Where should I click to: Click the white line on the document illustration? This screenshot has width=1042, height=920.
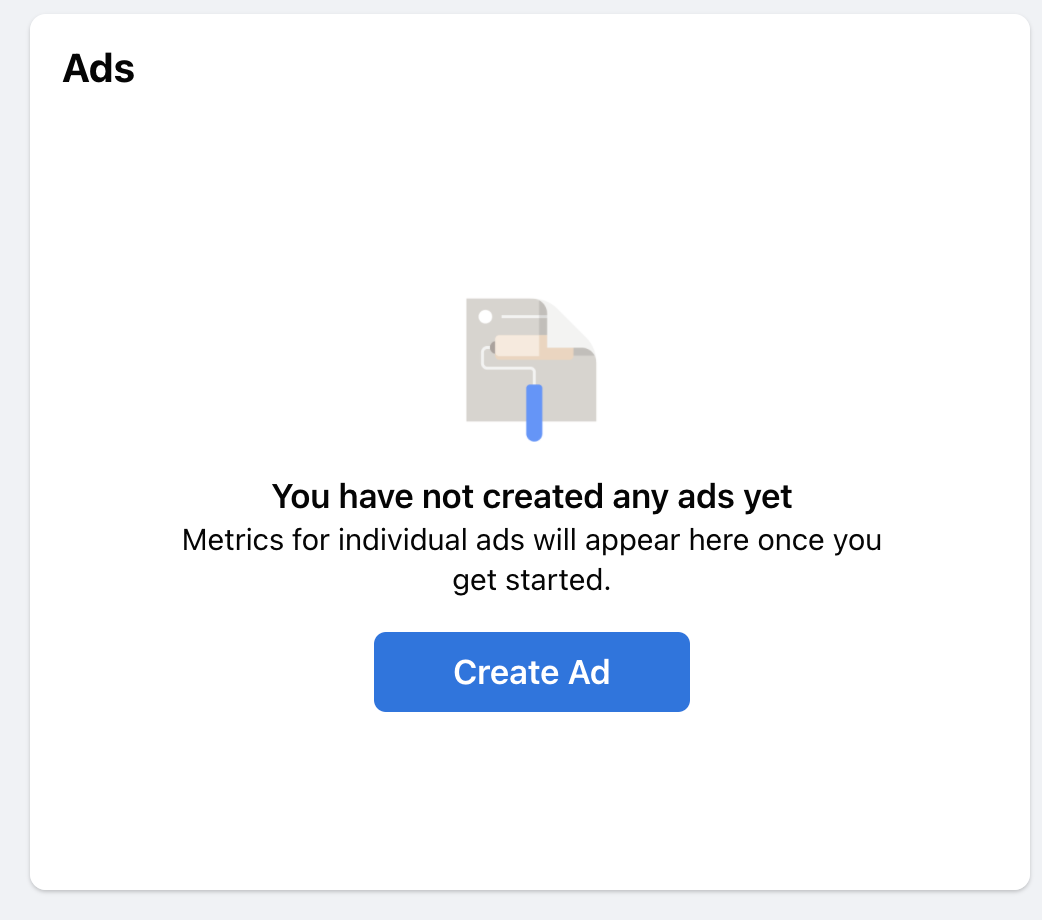tap(524, 316)
